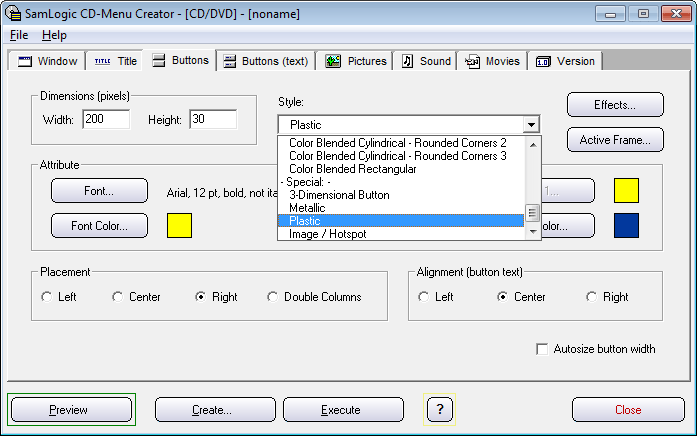The width and height of the screenshot is (697, 436).
Task: Set button text alignment to Left
Action: [424, 296]
